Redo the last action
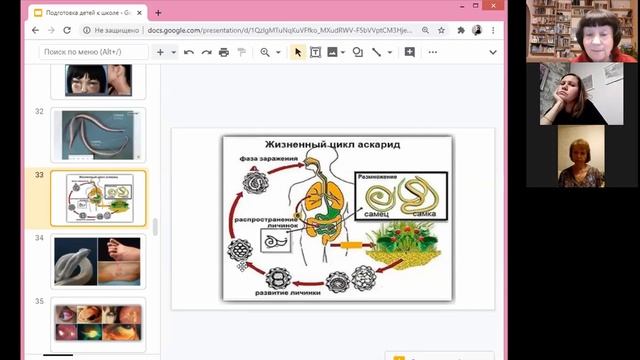This screenshot has width=640, height=360. point(206,52)
